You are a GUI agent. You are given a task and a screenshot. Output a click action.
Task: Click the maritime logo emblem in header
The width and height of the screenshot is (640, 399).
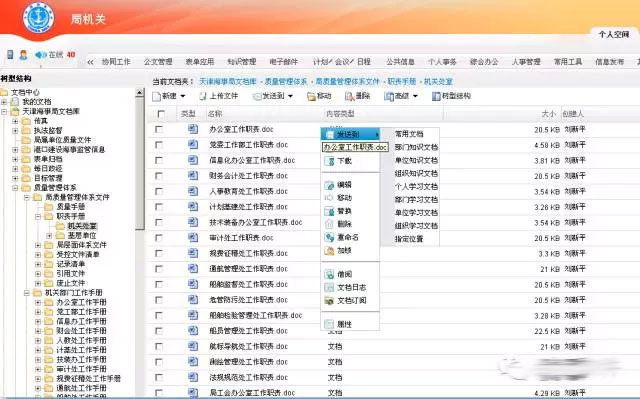click(x=38, y=18)
